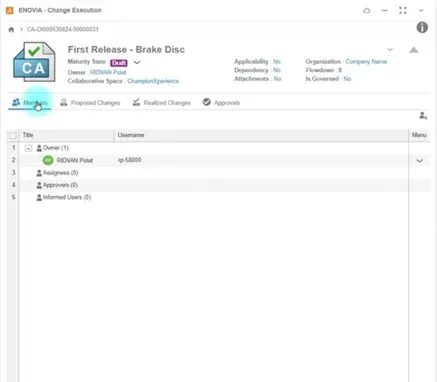
Task: Click the Menu column header
Action: click(x=419, y=135)
